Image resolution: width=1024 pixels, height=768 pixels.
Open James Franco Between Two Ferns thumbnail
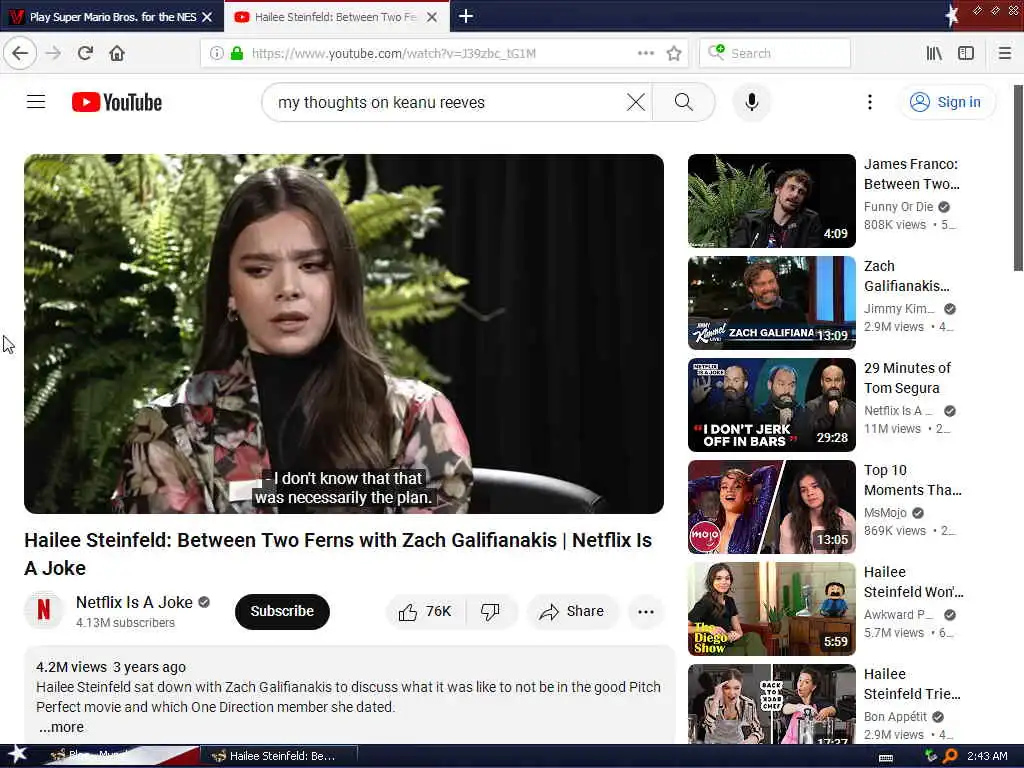[x=771, y=200]
